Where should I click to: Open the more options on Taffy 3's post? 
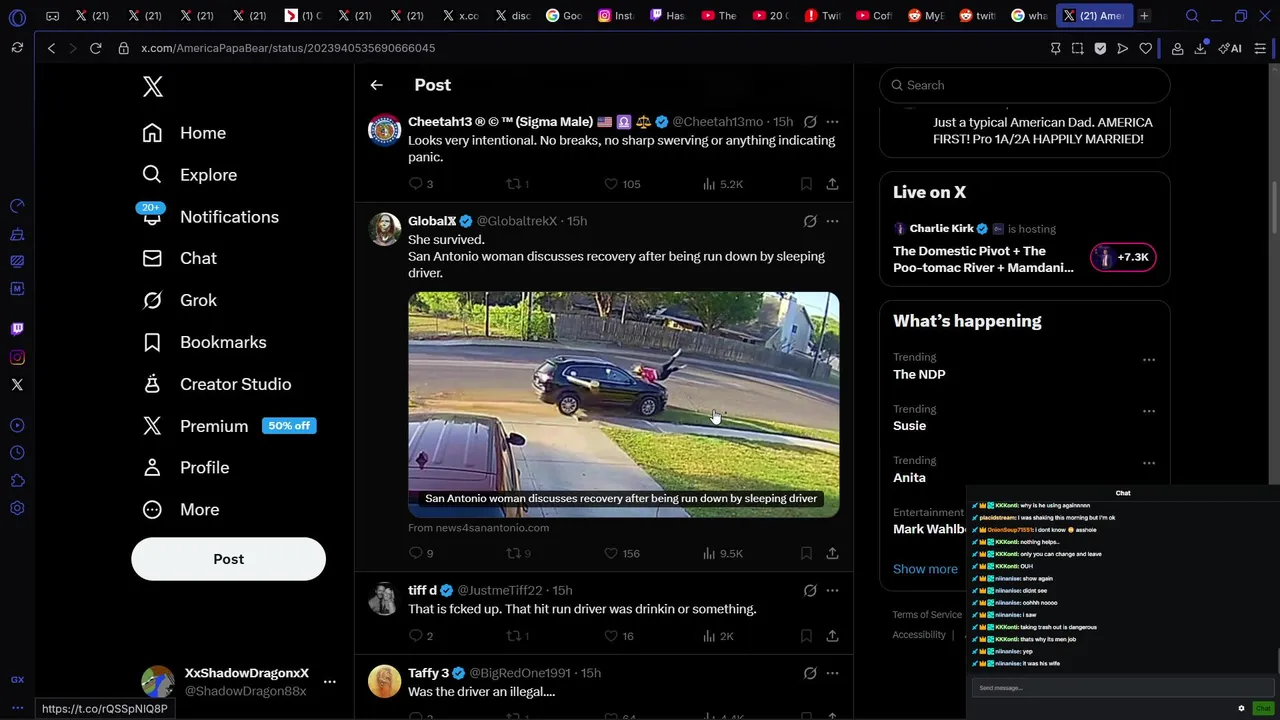point(832,673)
